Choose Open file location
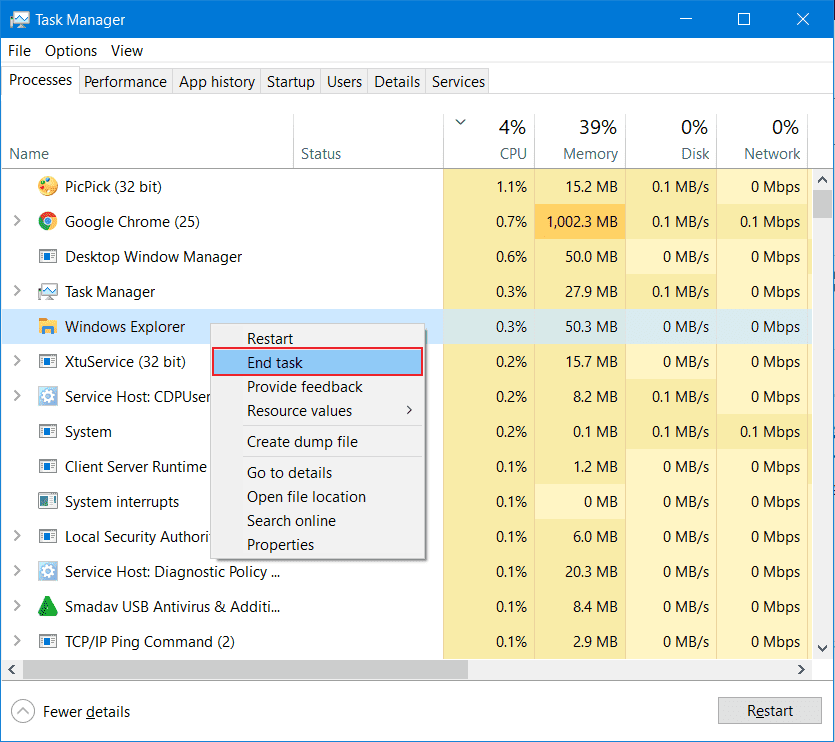The image size is (835, 742). (317, 496)
